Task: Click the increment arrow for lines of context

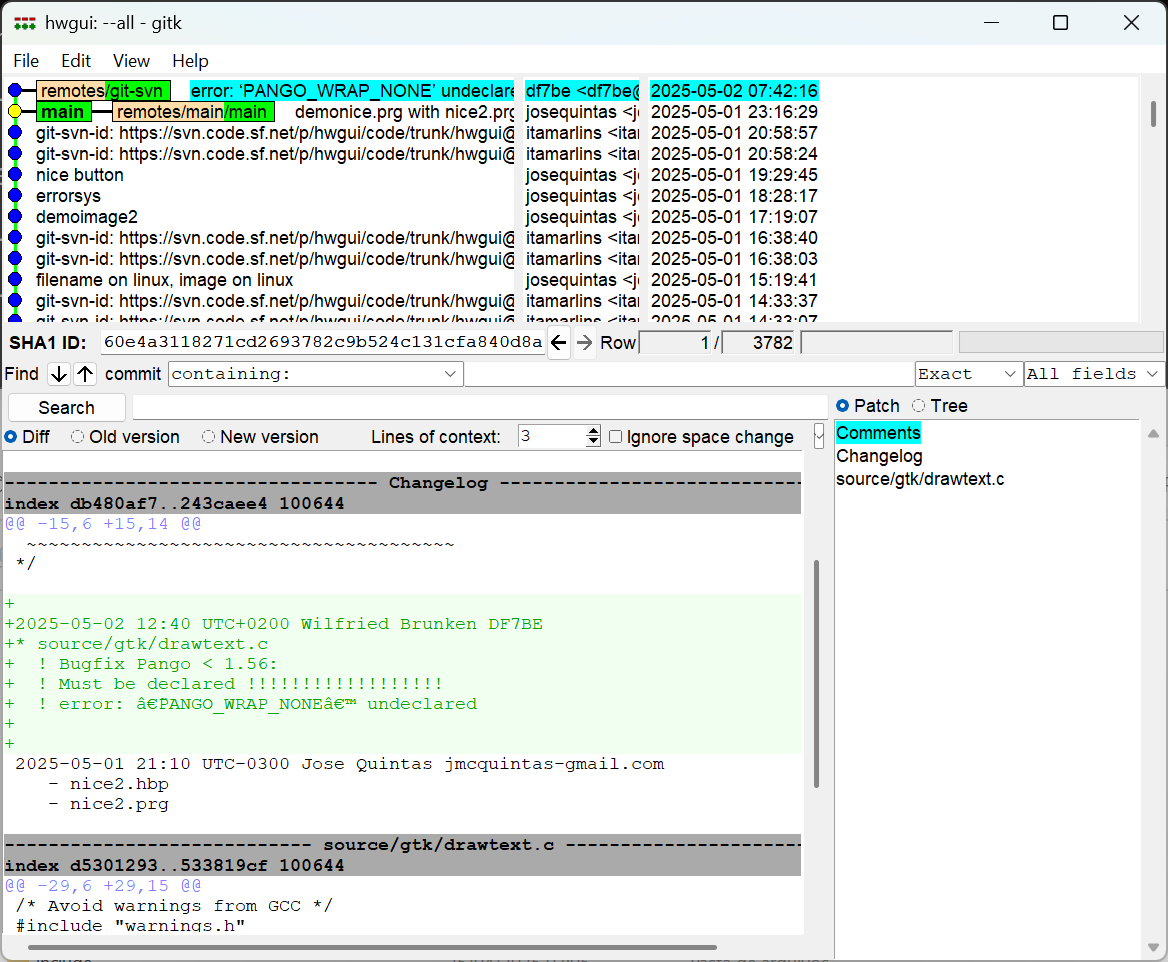Action: tap(593, 432)
